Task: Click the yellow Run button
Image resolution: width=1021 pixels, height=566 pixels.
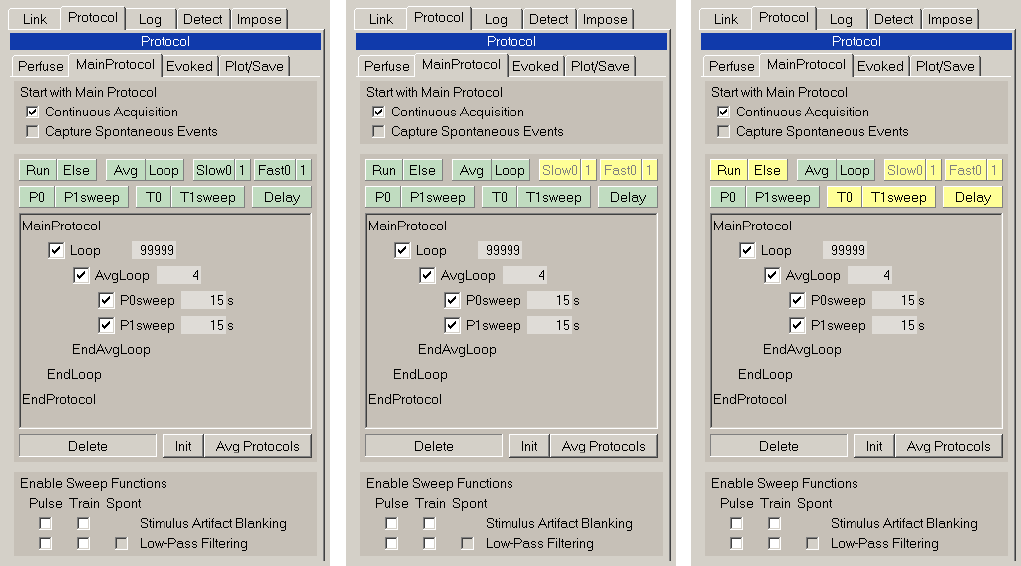Action: (729, 170)
